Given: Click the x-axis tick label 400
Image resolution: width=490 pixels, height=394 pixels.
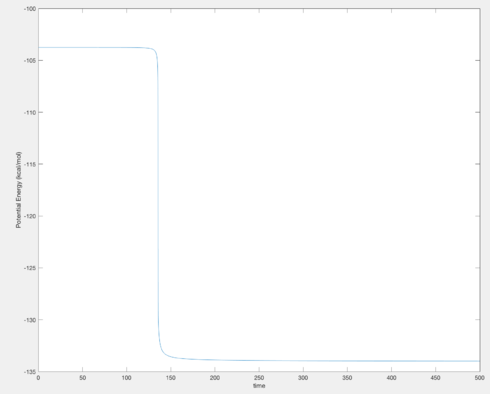Looking at the screenshot, I should (391, 378).
